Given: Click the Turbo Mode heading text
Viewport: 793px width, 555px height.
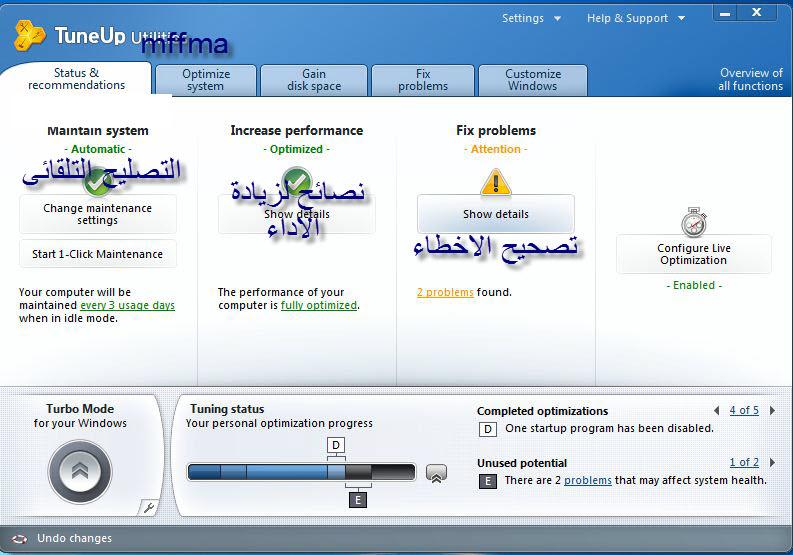Looking at the screenshot, I should pyautogui.click(x=80, y=409).
